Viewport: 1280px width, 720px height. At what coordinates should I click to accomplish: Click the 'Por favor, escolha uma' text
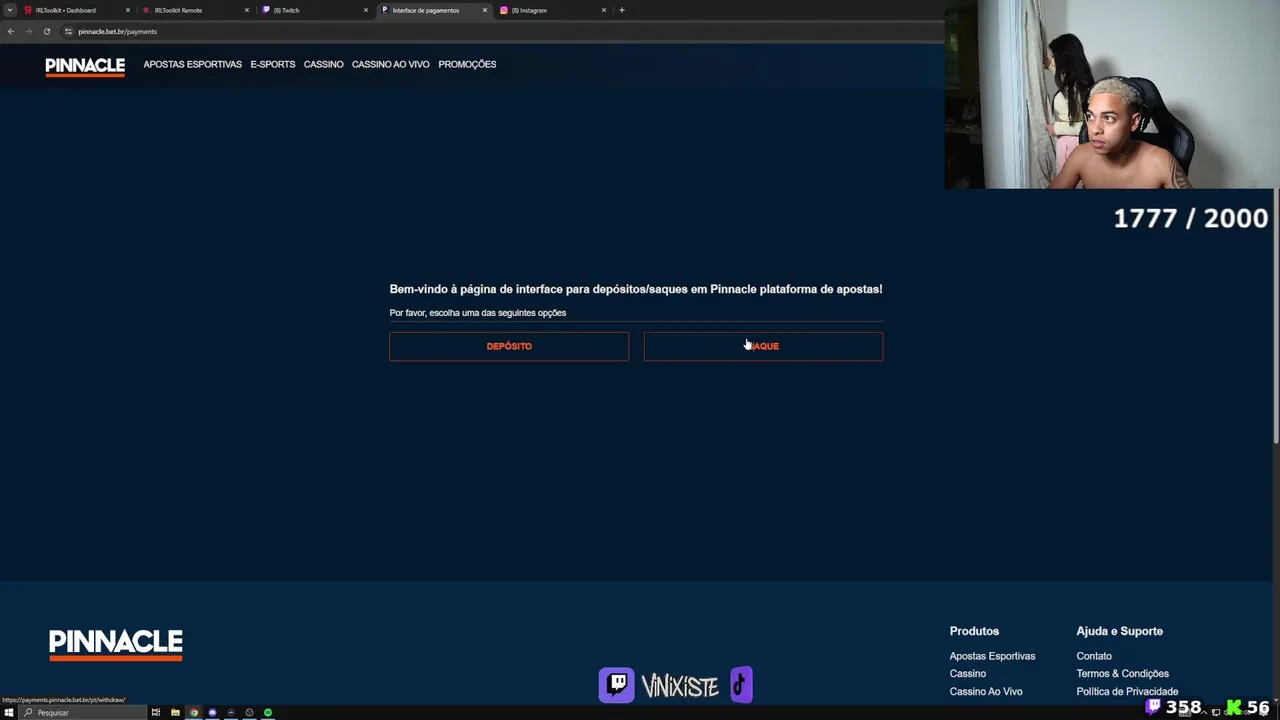tap(477, 313)
